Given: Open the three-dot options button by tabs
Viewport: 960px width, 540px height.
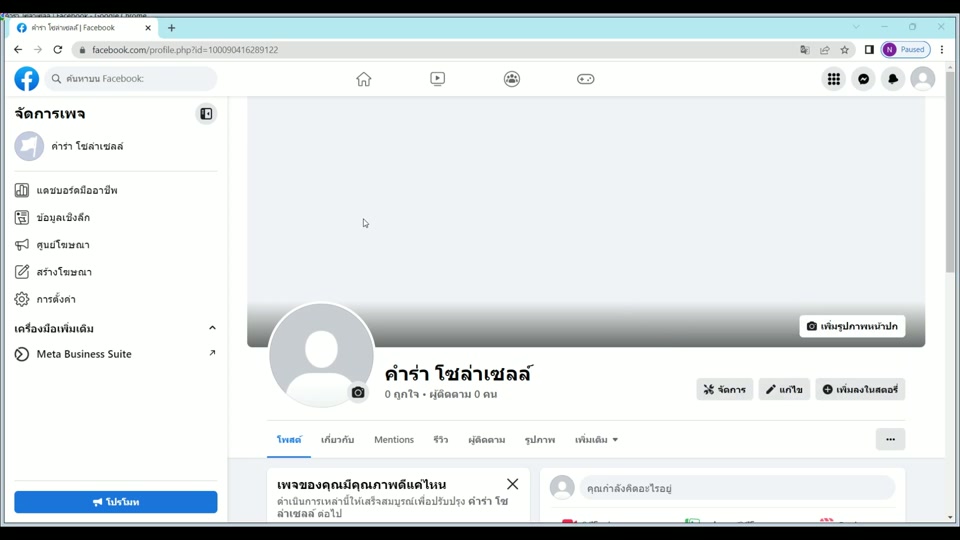Looking at the screenshot, I should [890, 440].
